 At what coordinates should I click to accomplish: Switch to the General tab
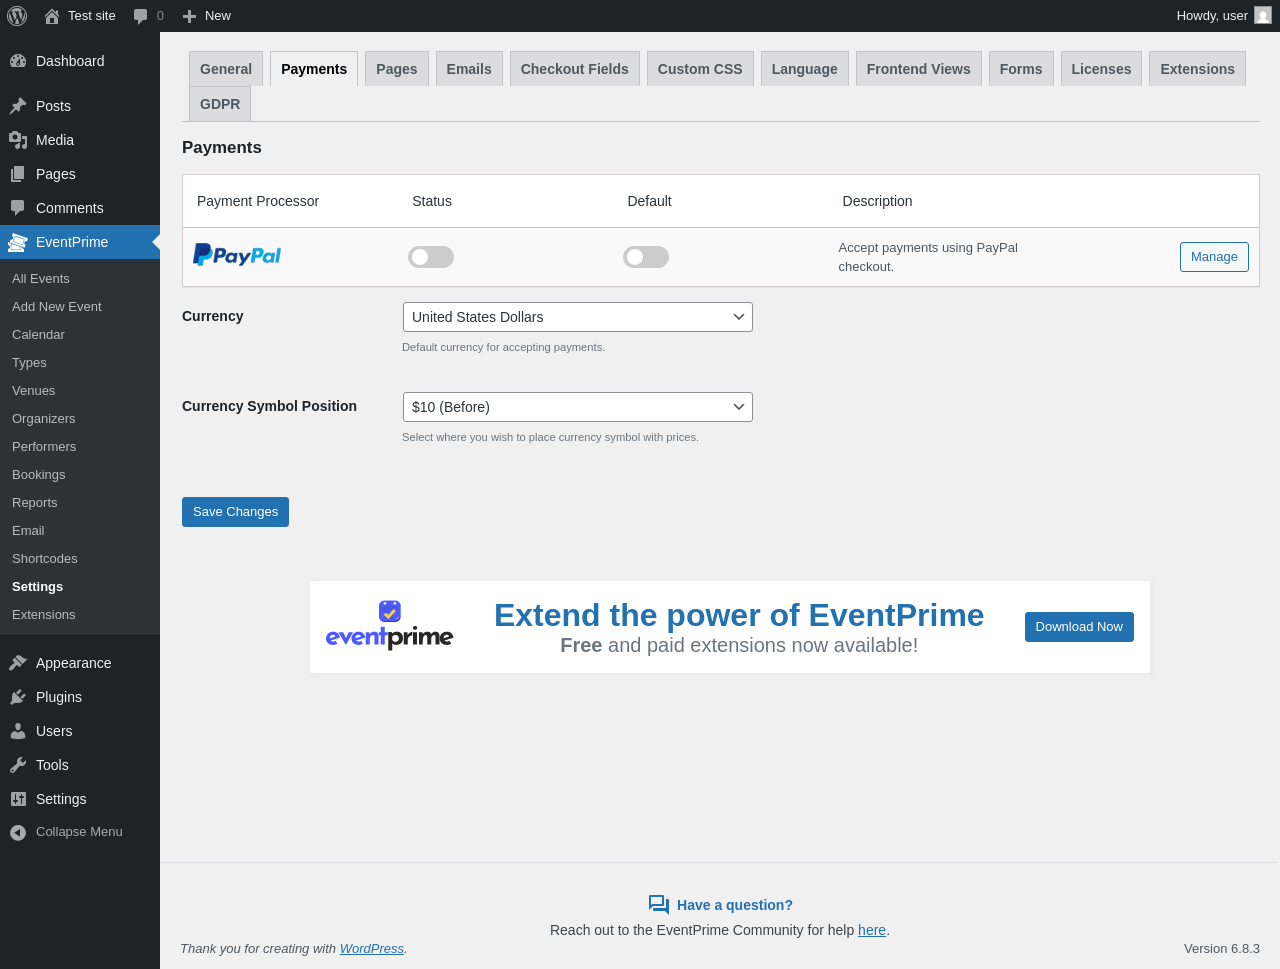click(226, 69)
